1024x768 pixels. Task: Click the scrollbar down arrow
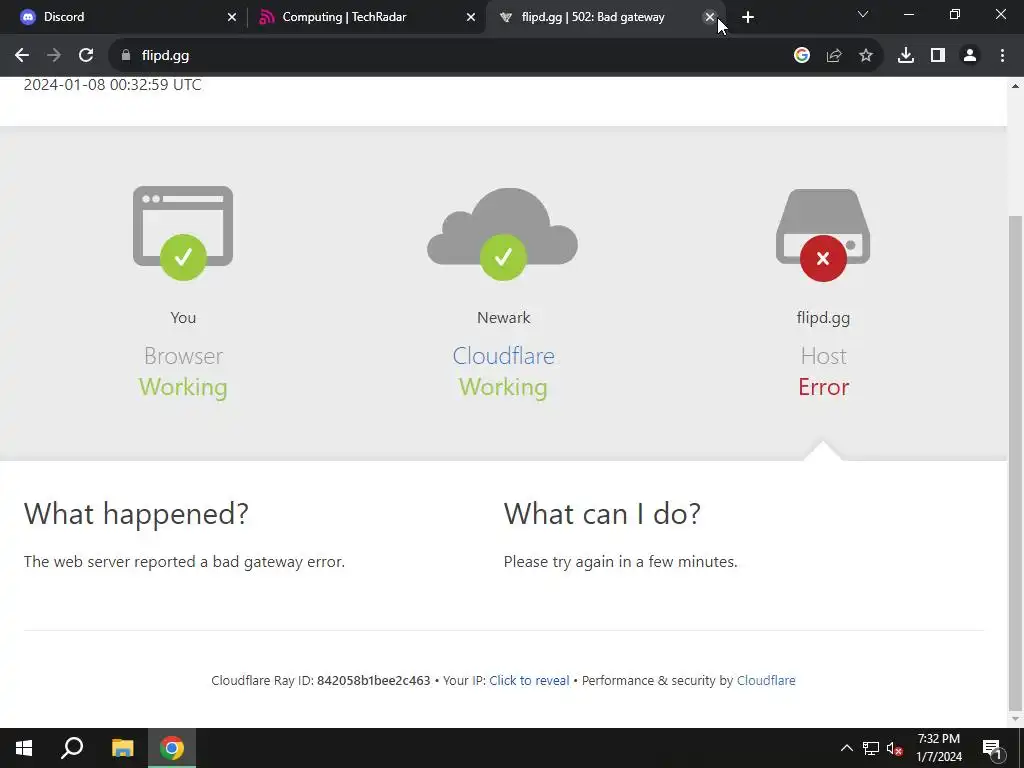tap(1016, 719)
